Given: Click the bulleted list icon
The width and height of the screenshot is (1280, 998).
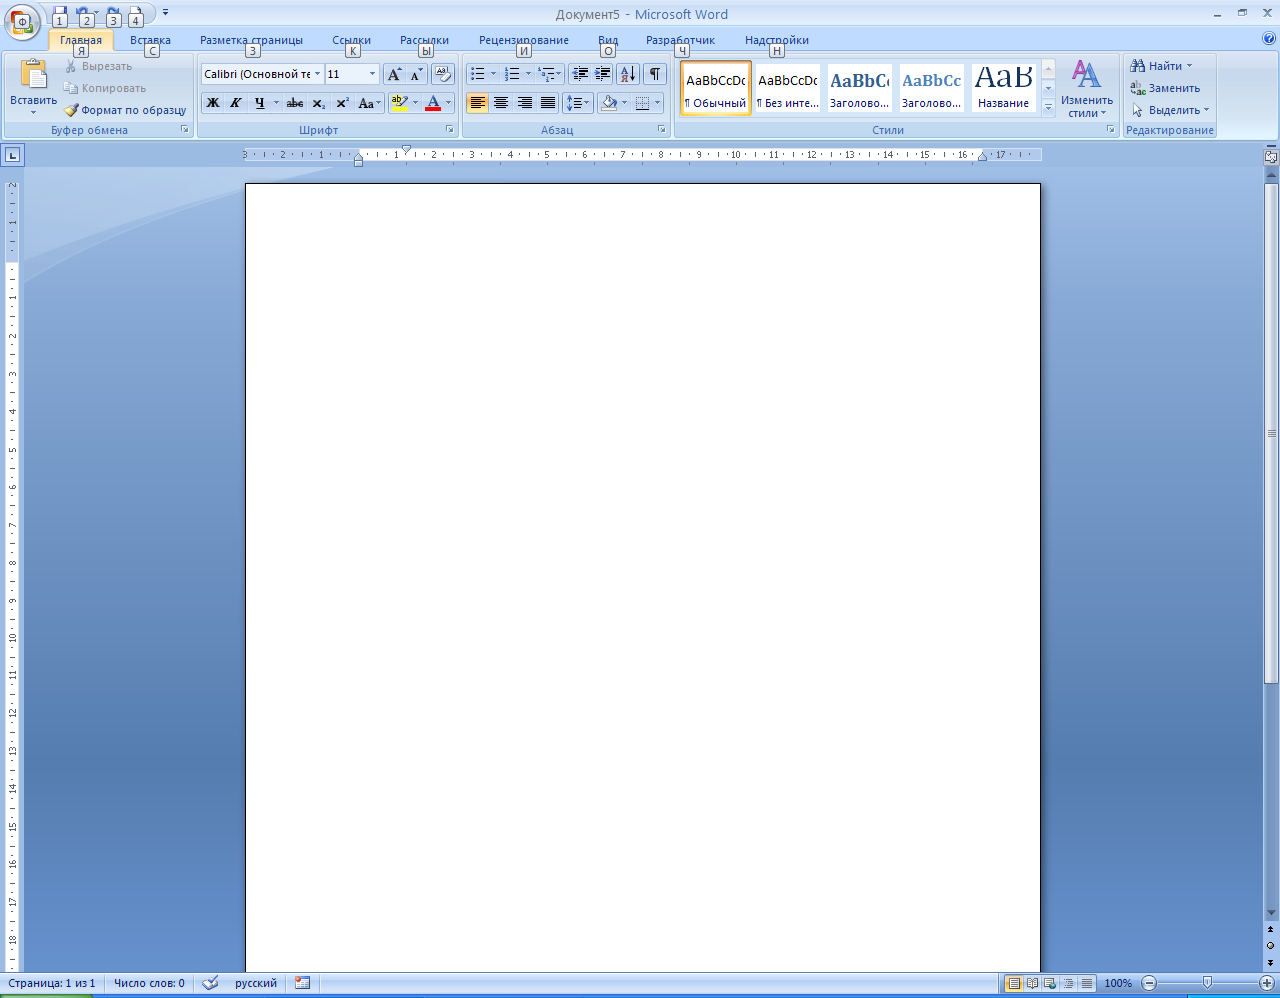Looking at the screenshot, I should (x=477, y=74).
